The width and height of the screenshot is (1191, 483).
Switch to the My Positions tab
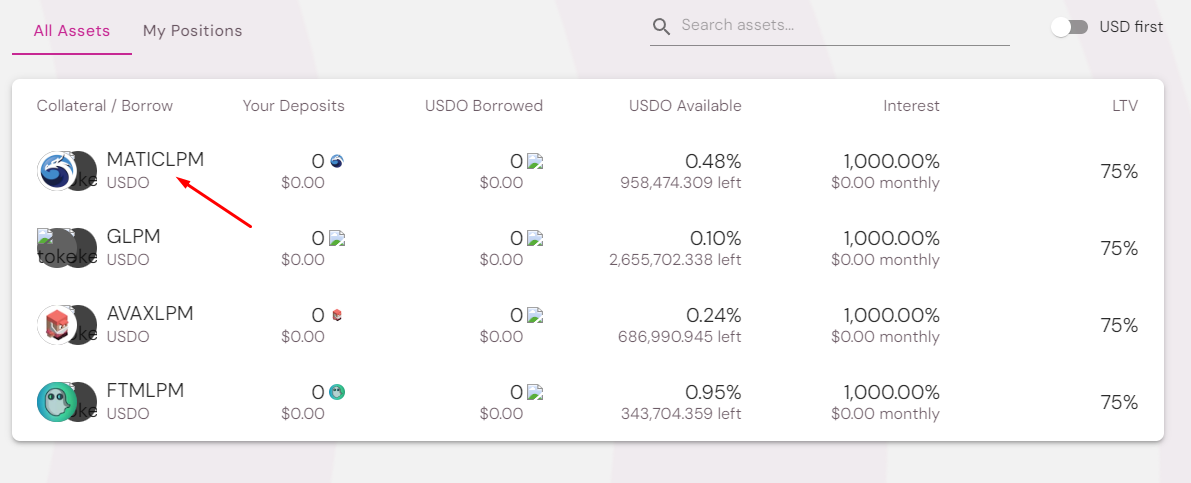tap(192, 31)
